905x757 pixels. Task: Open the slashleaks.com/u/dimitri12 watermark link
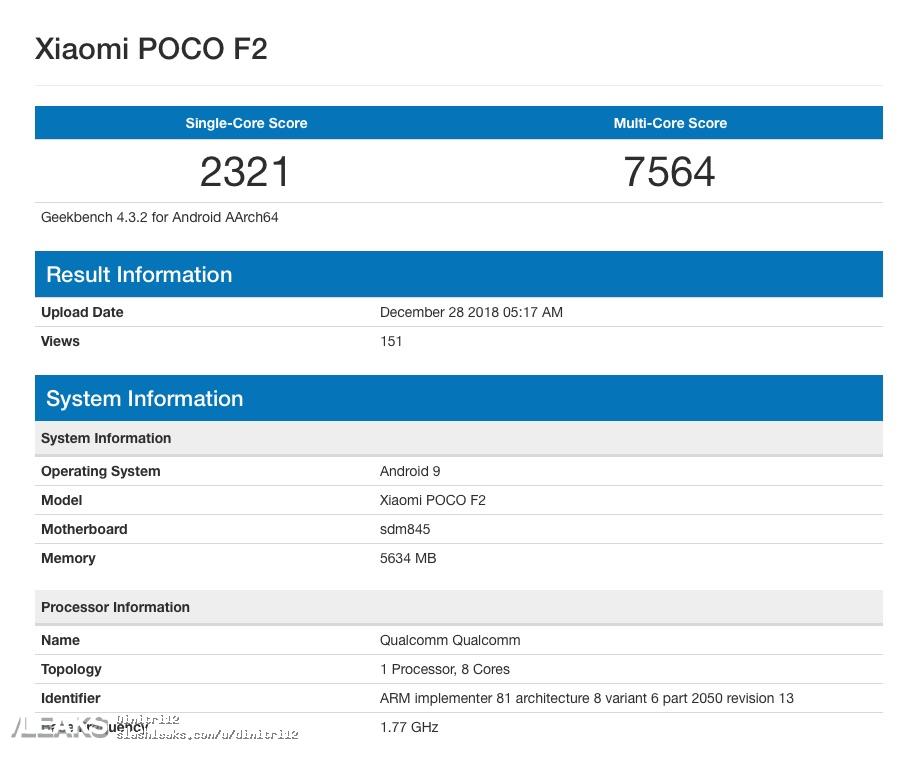click(x=208, y=735)
